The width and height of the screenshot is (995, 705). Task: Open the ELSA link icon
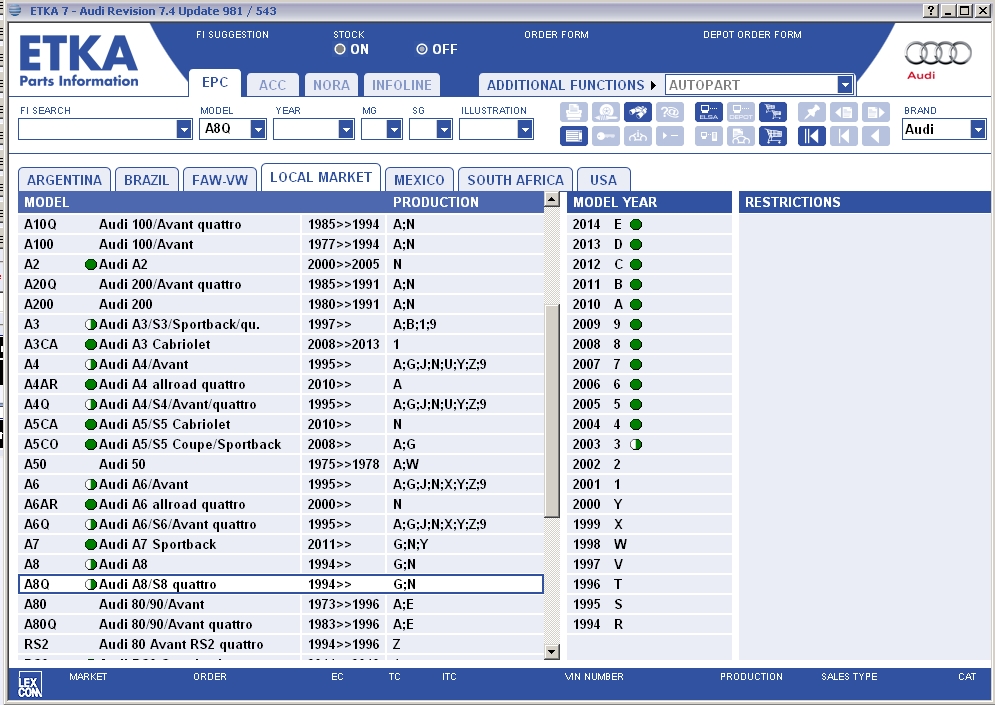coord(709,112)
